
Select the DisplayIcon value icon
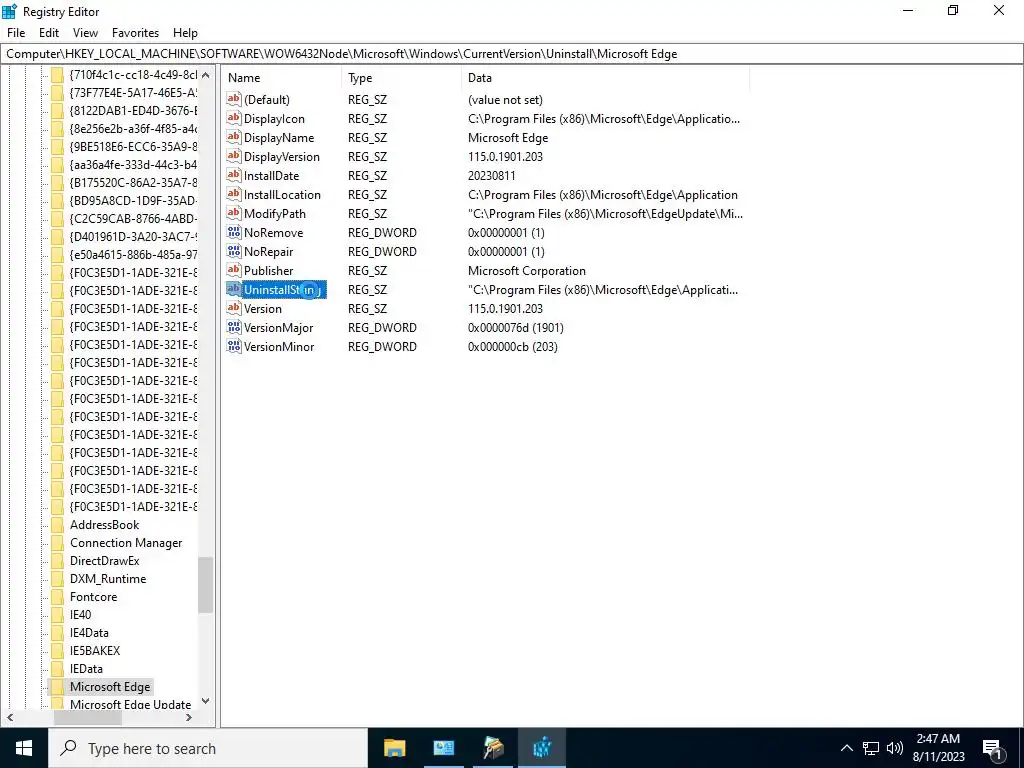[x=234, y=118]
